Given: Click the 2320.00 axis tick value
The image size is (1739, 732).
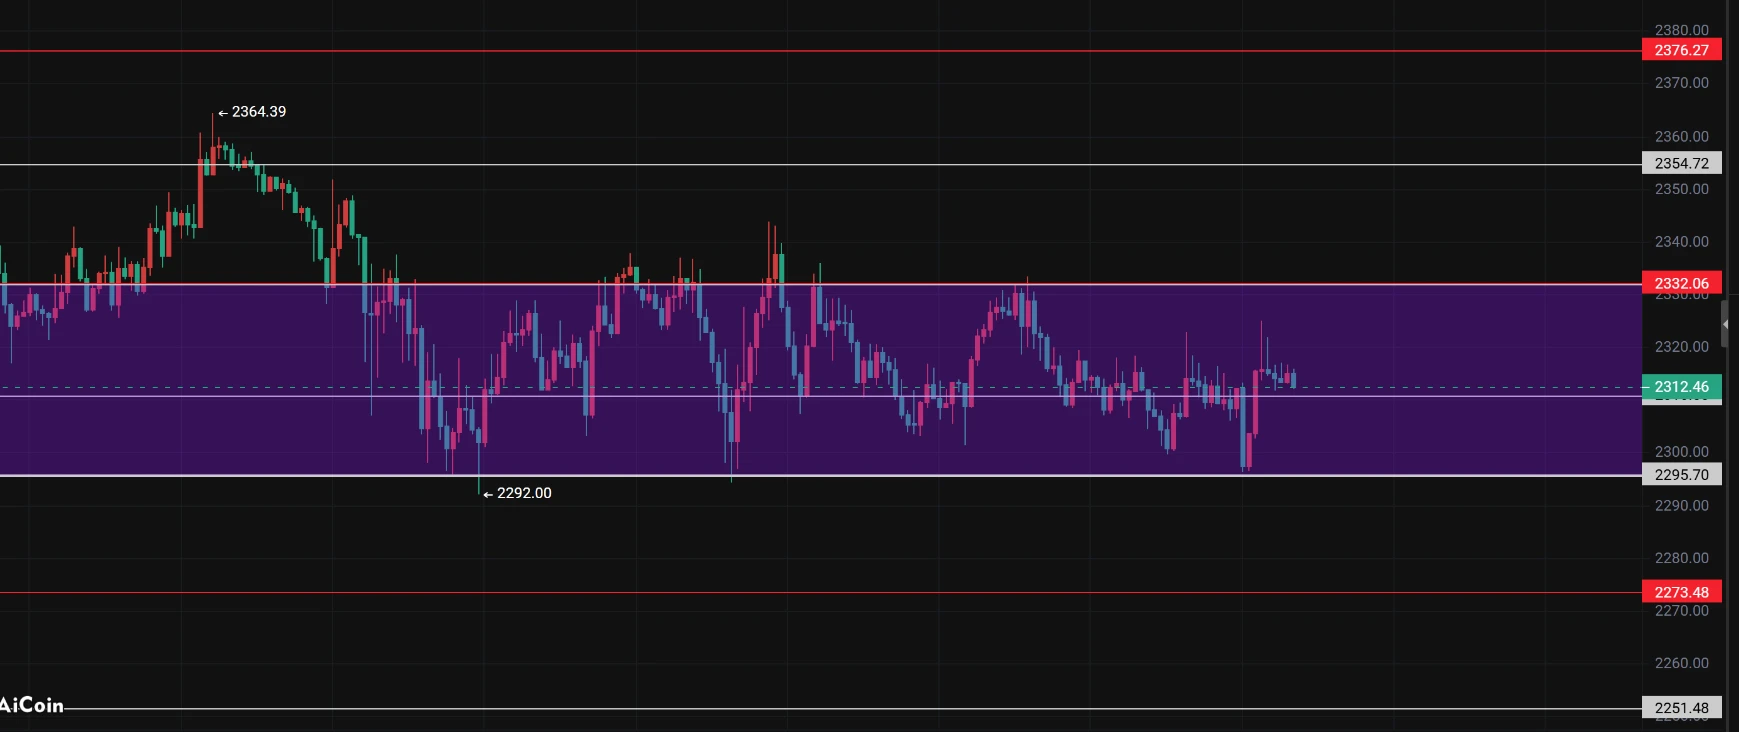Looking at the screenshot, I should tap(1682, 347).
